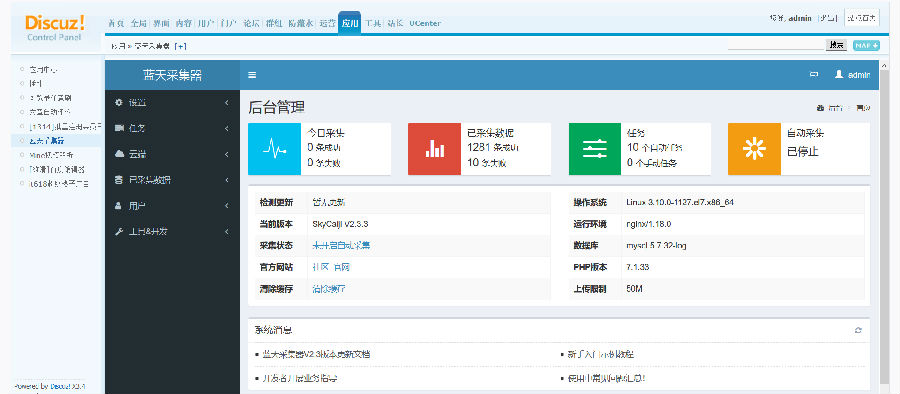Screen dimensions: 900x394
Task: Click the camera icon beside 任务
Action: tap(119, 128)
